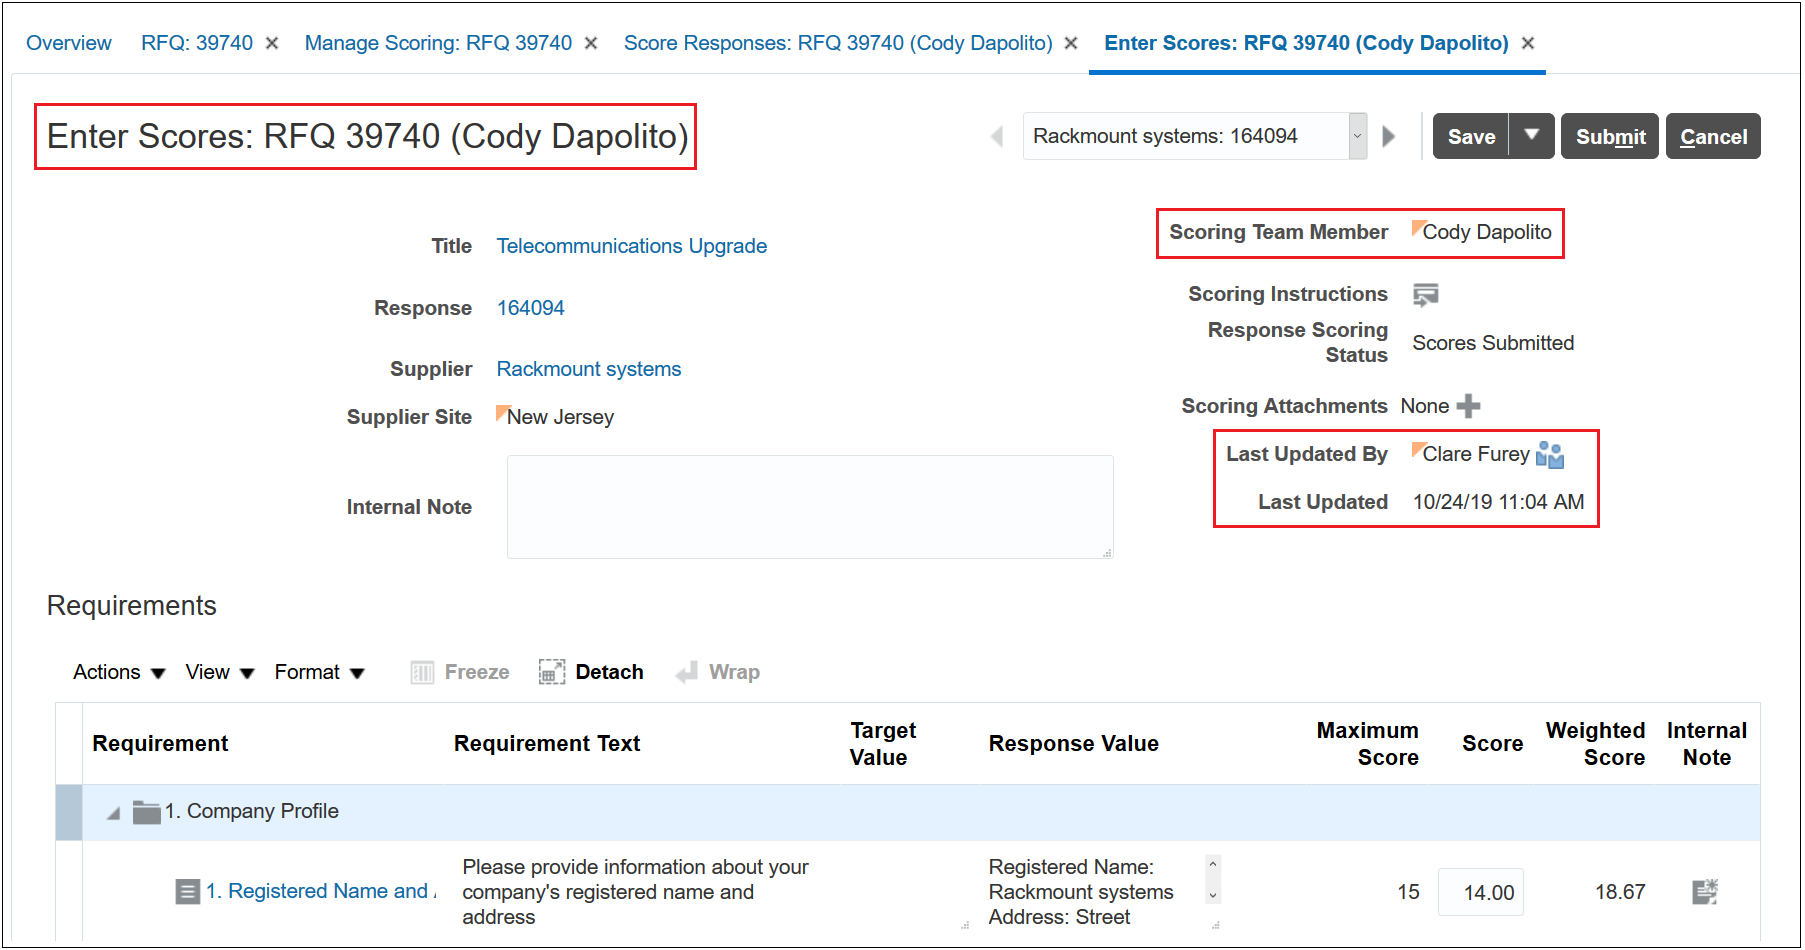Viewport: 1805px width, 950px height.
Task: Switch to the Overview tab
Action: click(x=69, y=43)
